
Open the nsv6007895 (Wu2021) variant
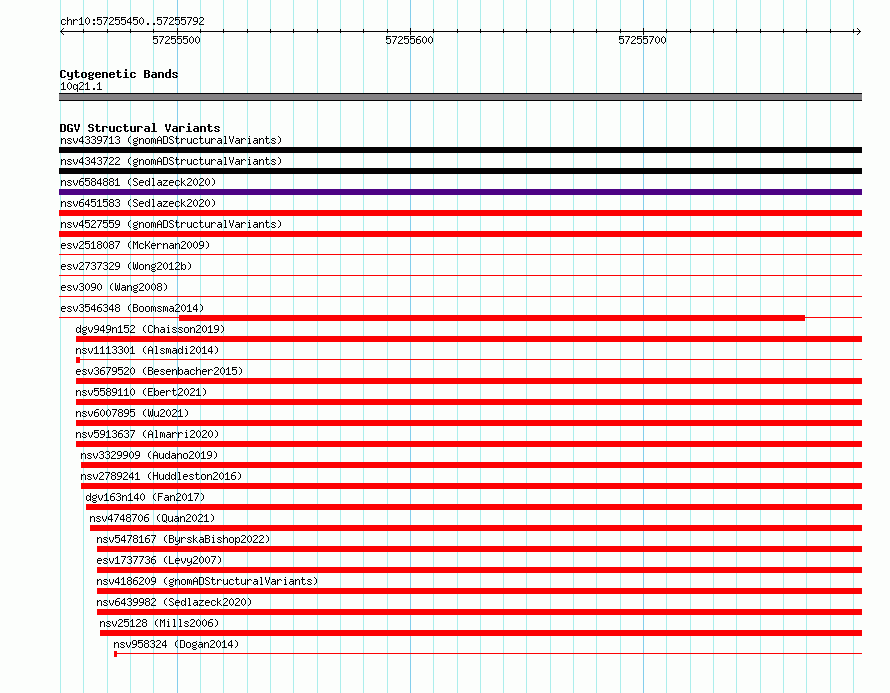pyautogui.click(x=132, y=413)
